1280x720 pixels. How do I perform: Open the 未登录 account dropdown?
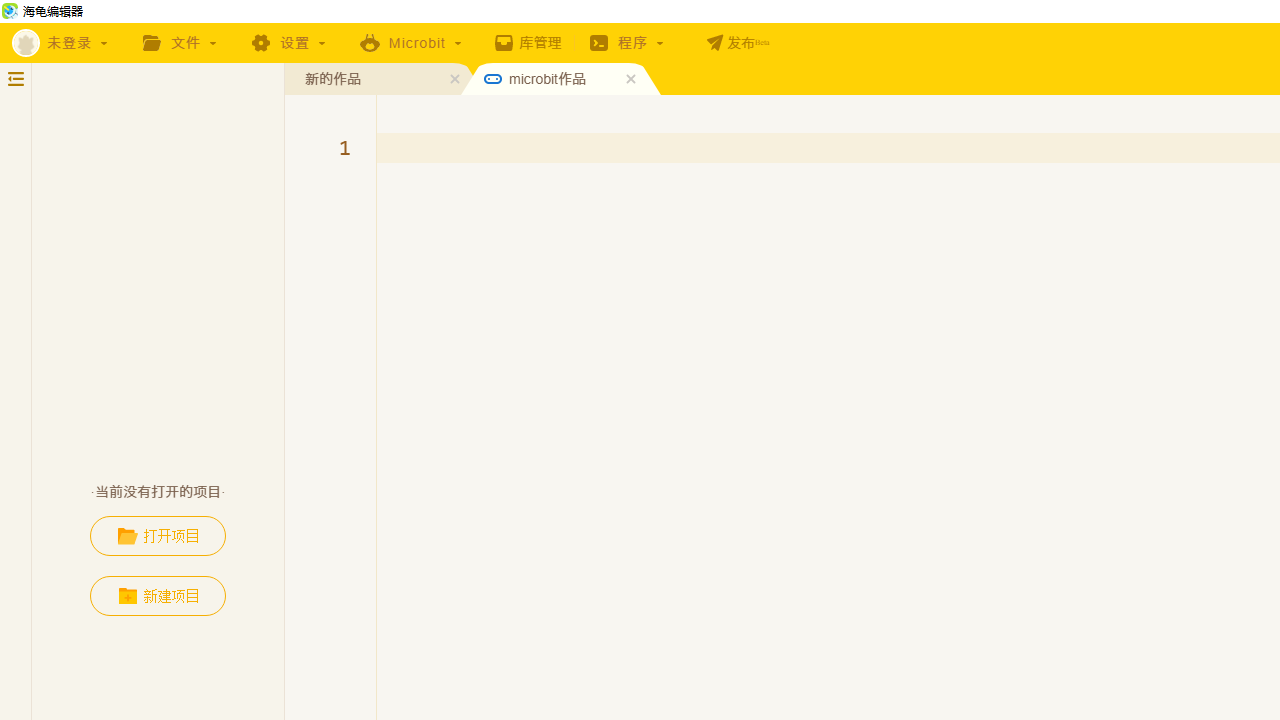point(75,43)
